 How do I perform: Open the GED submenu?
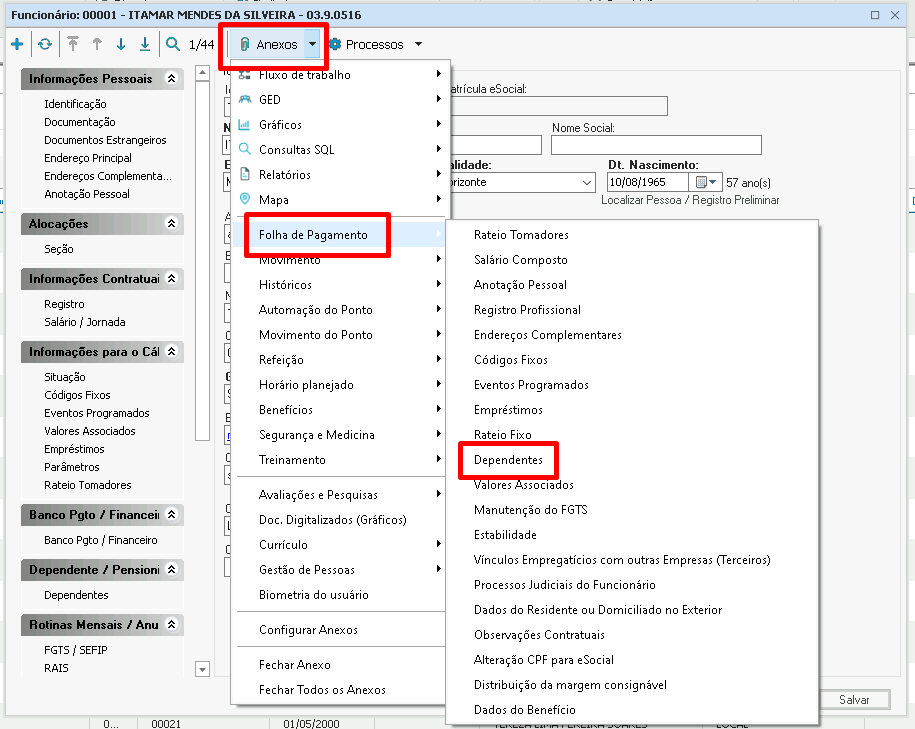[x=340, y=100]
